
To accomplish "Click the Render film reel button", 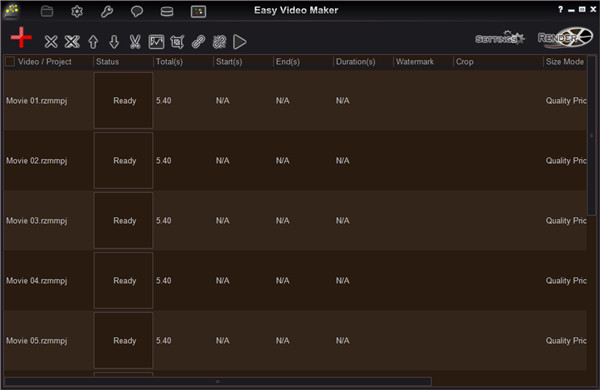I will 565,38.
